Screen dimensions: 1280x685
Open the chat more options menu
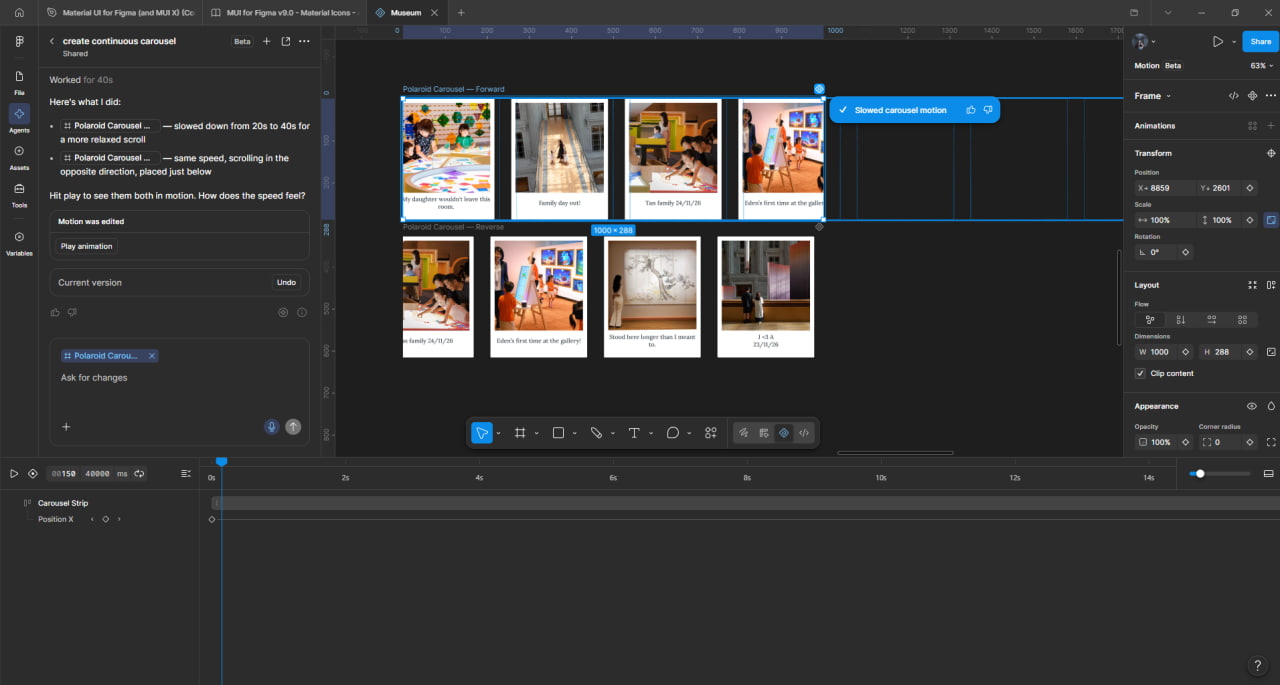(304, 41)
